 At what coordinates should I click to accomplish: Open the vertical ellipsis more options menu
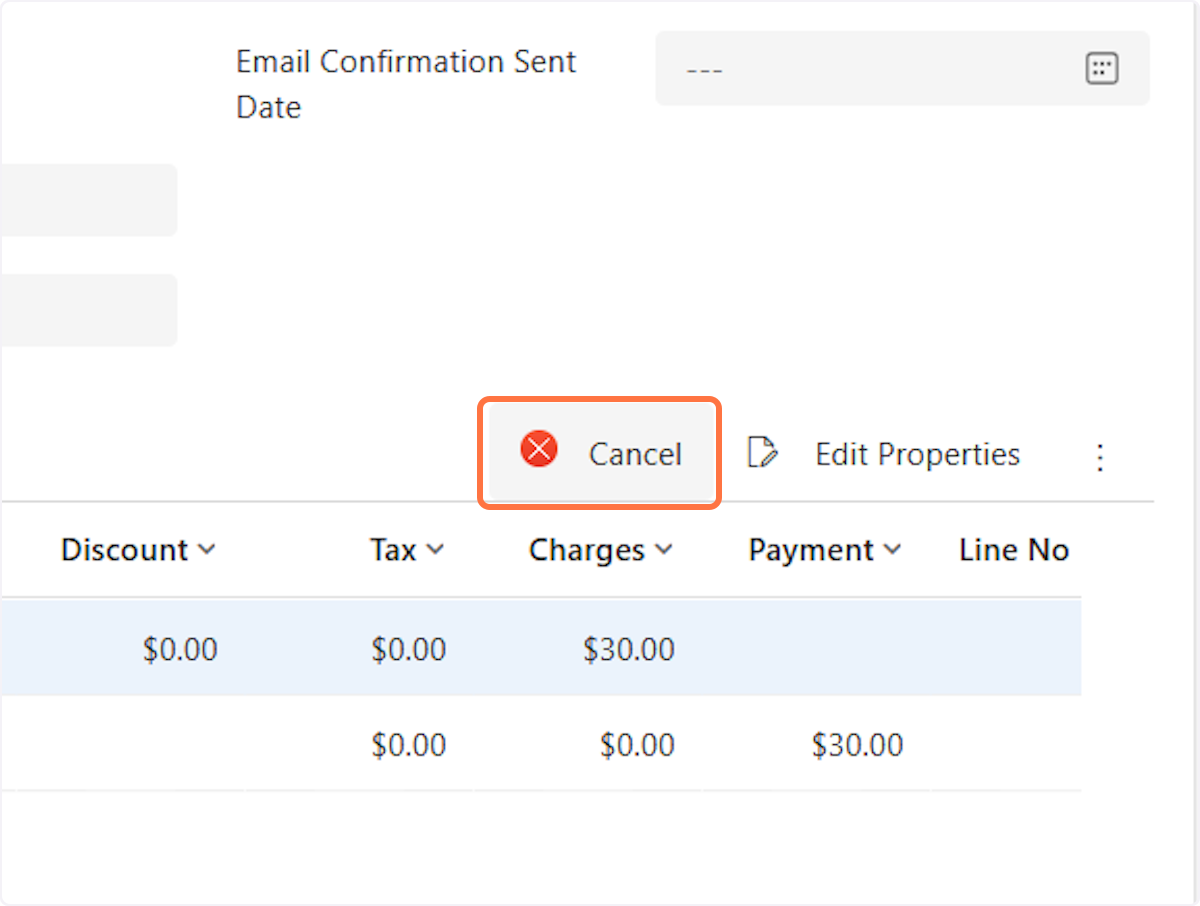(x=1100, y=457)
